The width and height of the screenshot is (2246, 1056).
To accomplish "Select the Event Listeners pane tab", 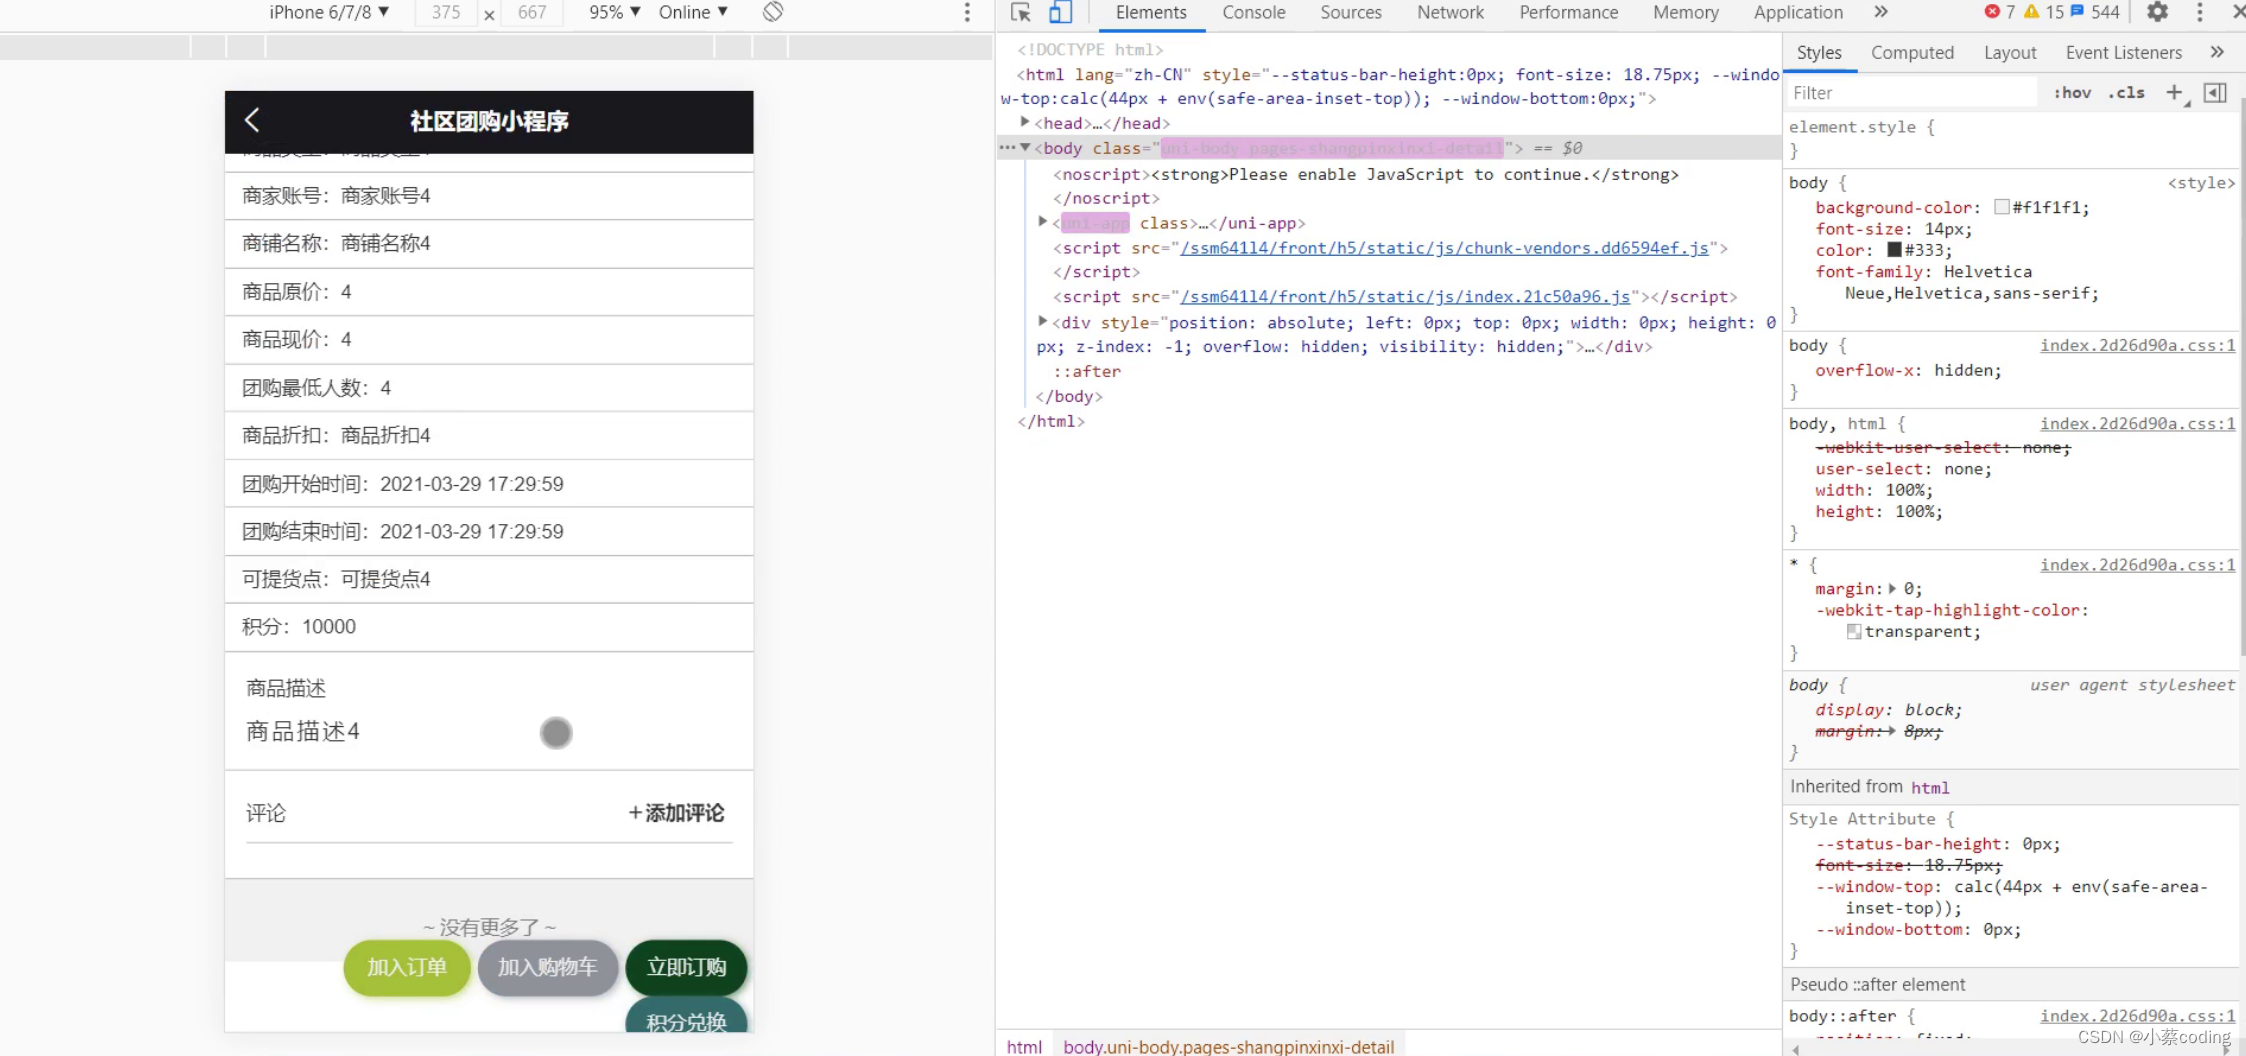I will click(2124, 53).
